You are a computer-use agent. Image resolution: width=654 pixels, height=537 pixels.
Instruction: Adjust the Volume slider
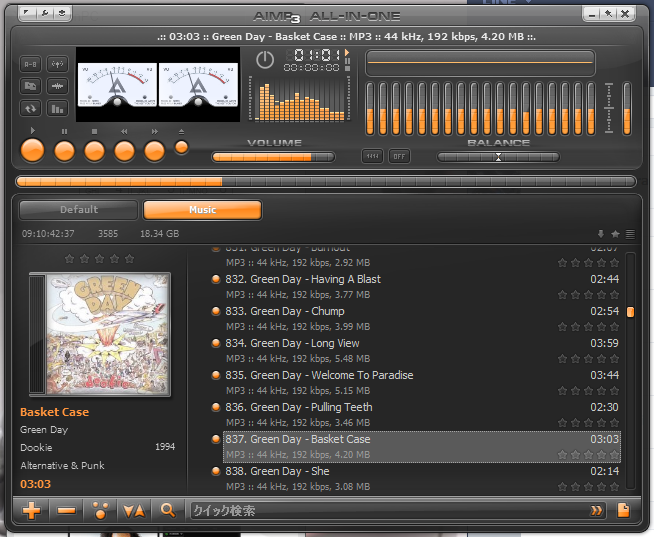coord(273,157)
